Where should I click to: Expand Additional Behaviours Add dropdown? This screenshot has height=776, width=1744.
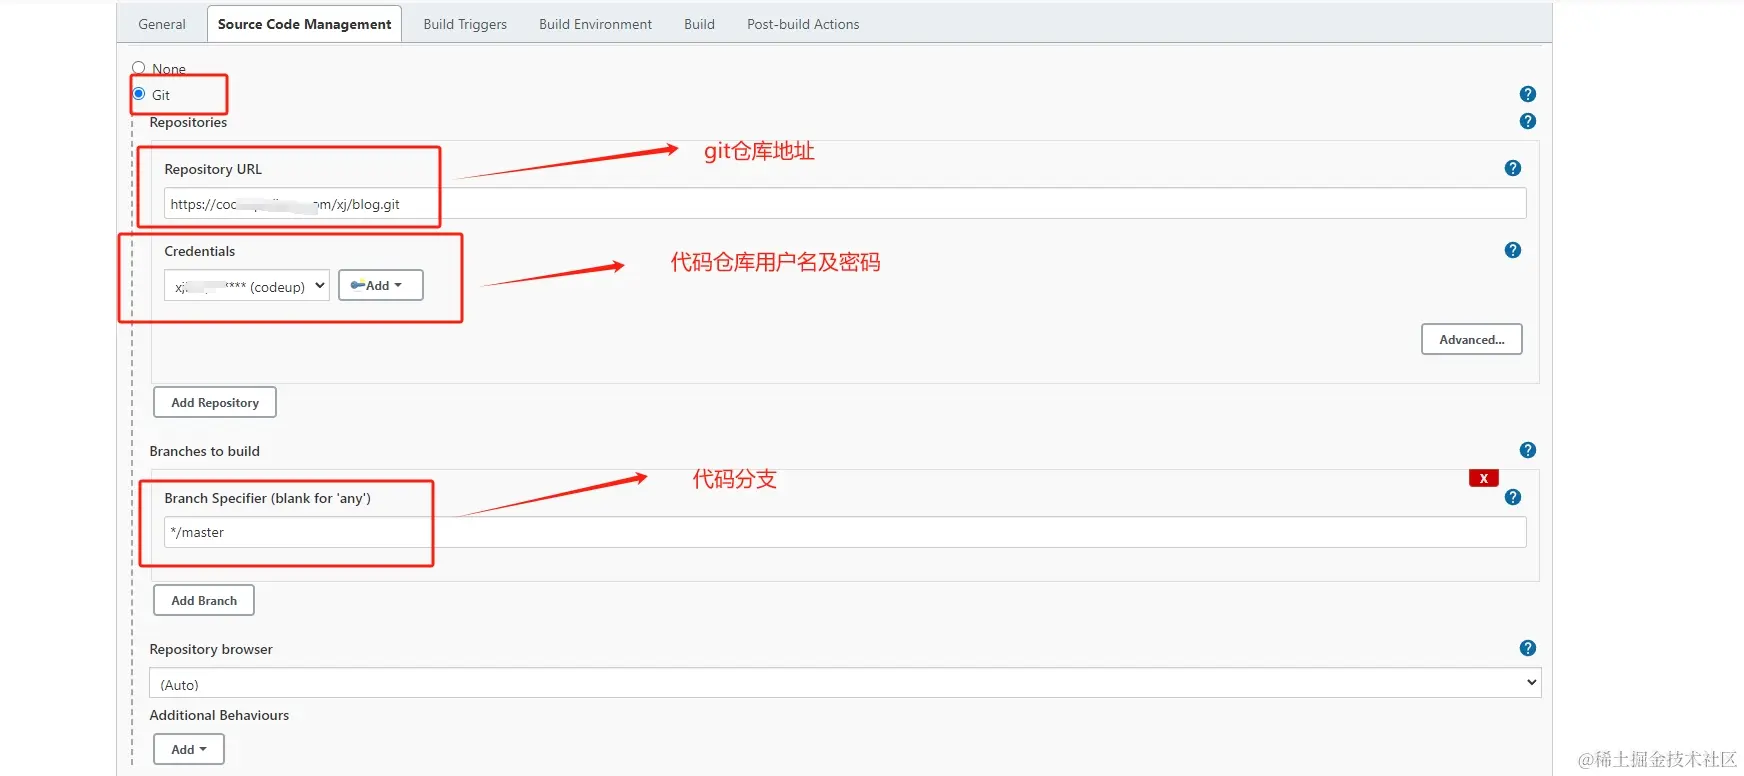189,749
